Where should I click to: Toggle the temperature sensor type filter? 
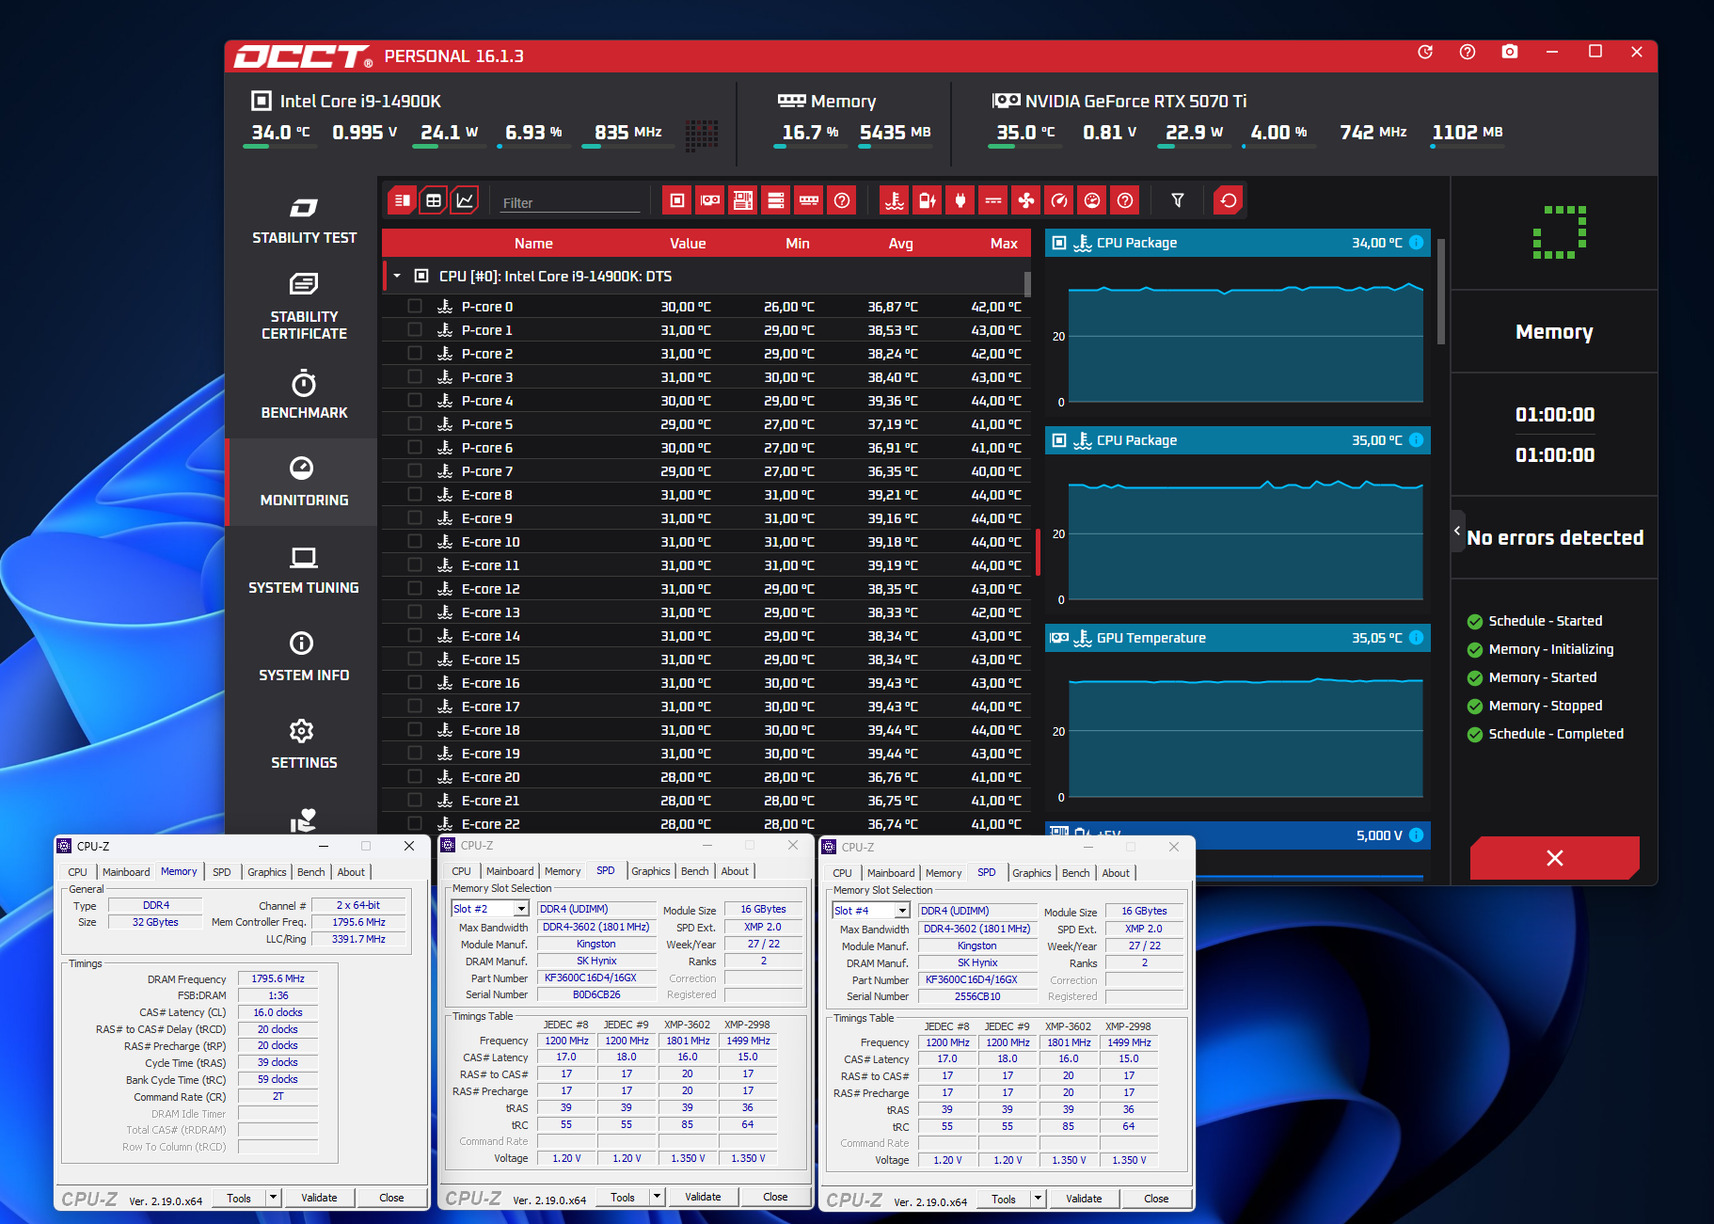(894, 201)
